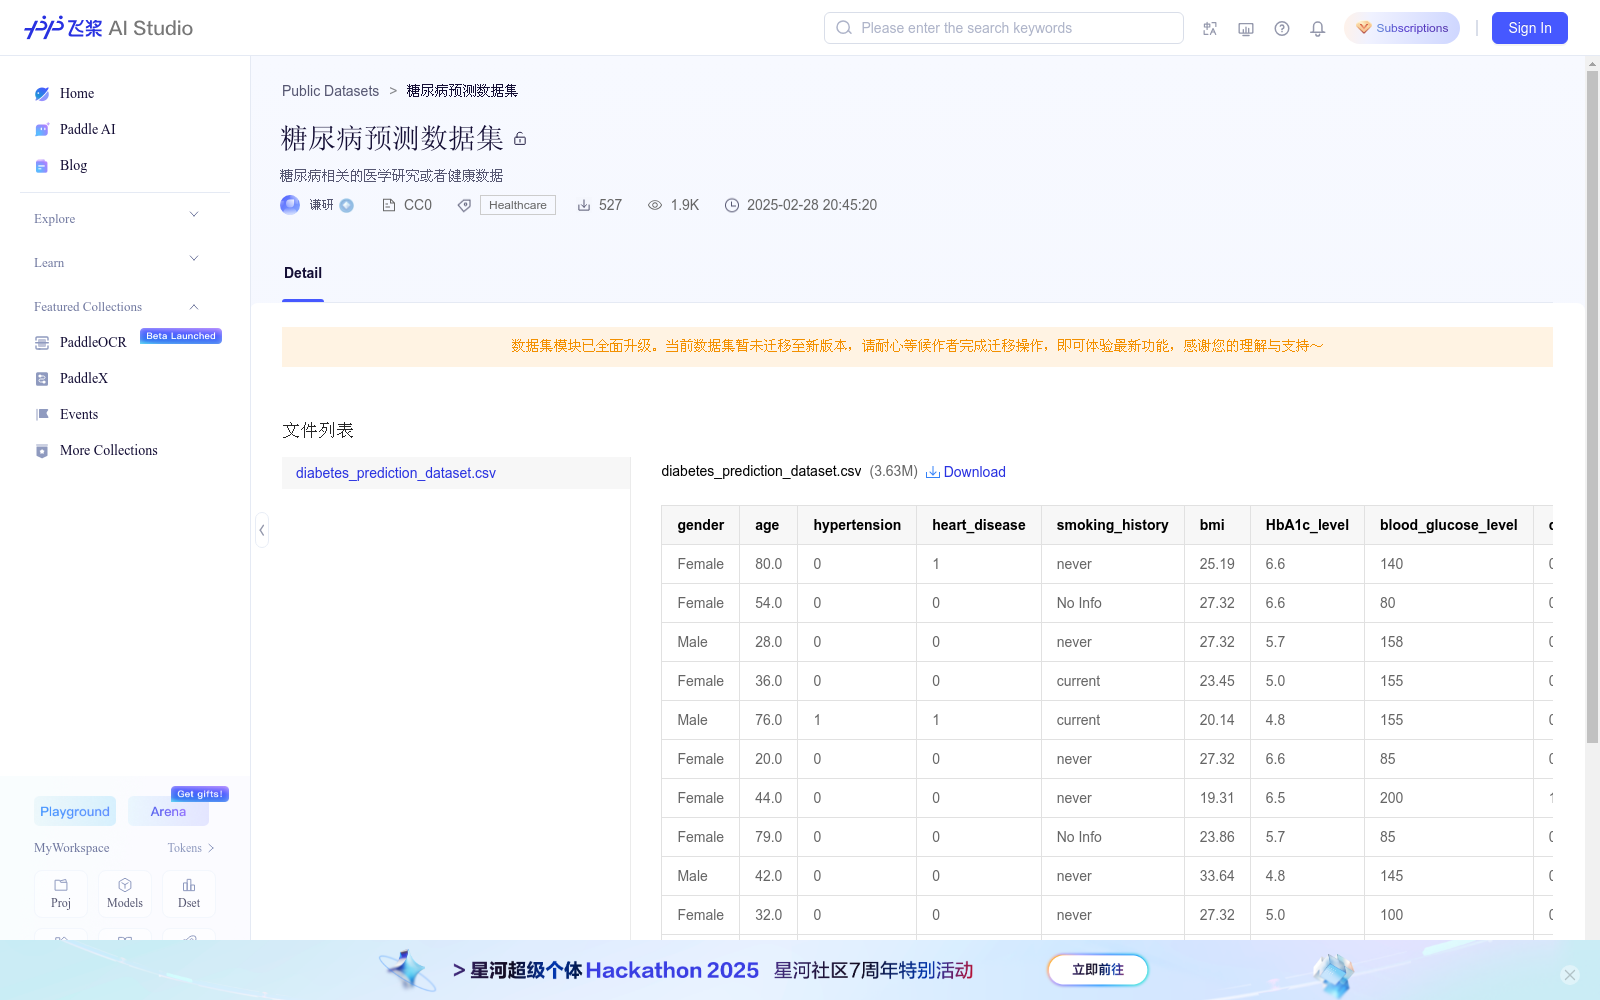Image resolution: width=1600 pixels, height=1000 pixels.
Task: Select the Detail tab
Action: tap(303, 273)
